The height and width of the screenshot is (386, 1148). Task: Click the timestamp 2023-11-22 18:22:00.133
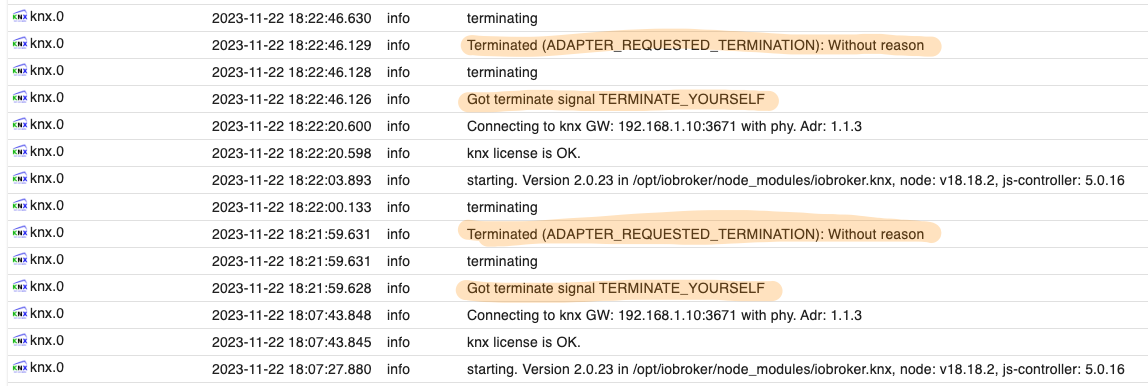(x=291, y=208)
